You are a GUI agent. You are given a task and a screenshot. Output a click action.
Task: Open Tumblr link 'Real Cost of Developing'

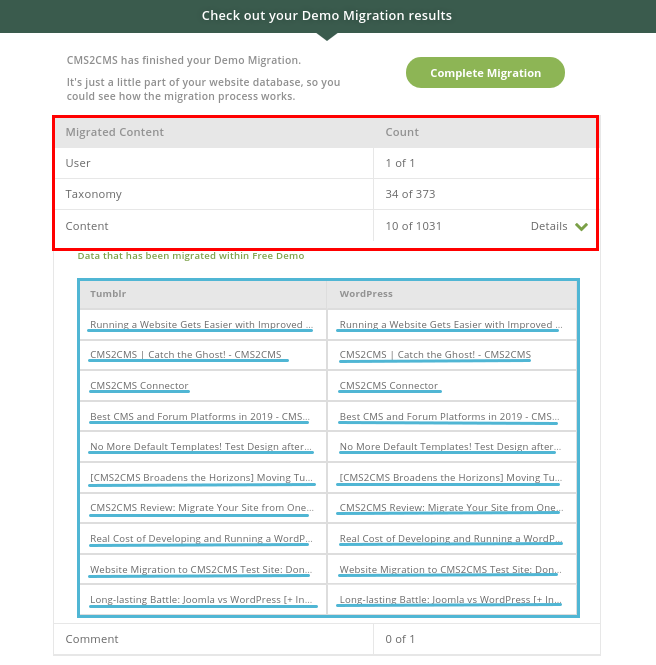click(x=201, y=539)
